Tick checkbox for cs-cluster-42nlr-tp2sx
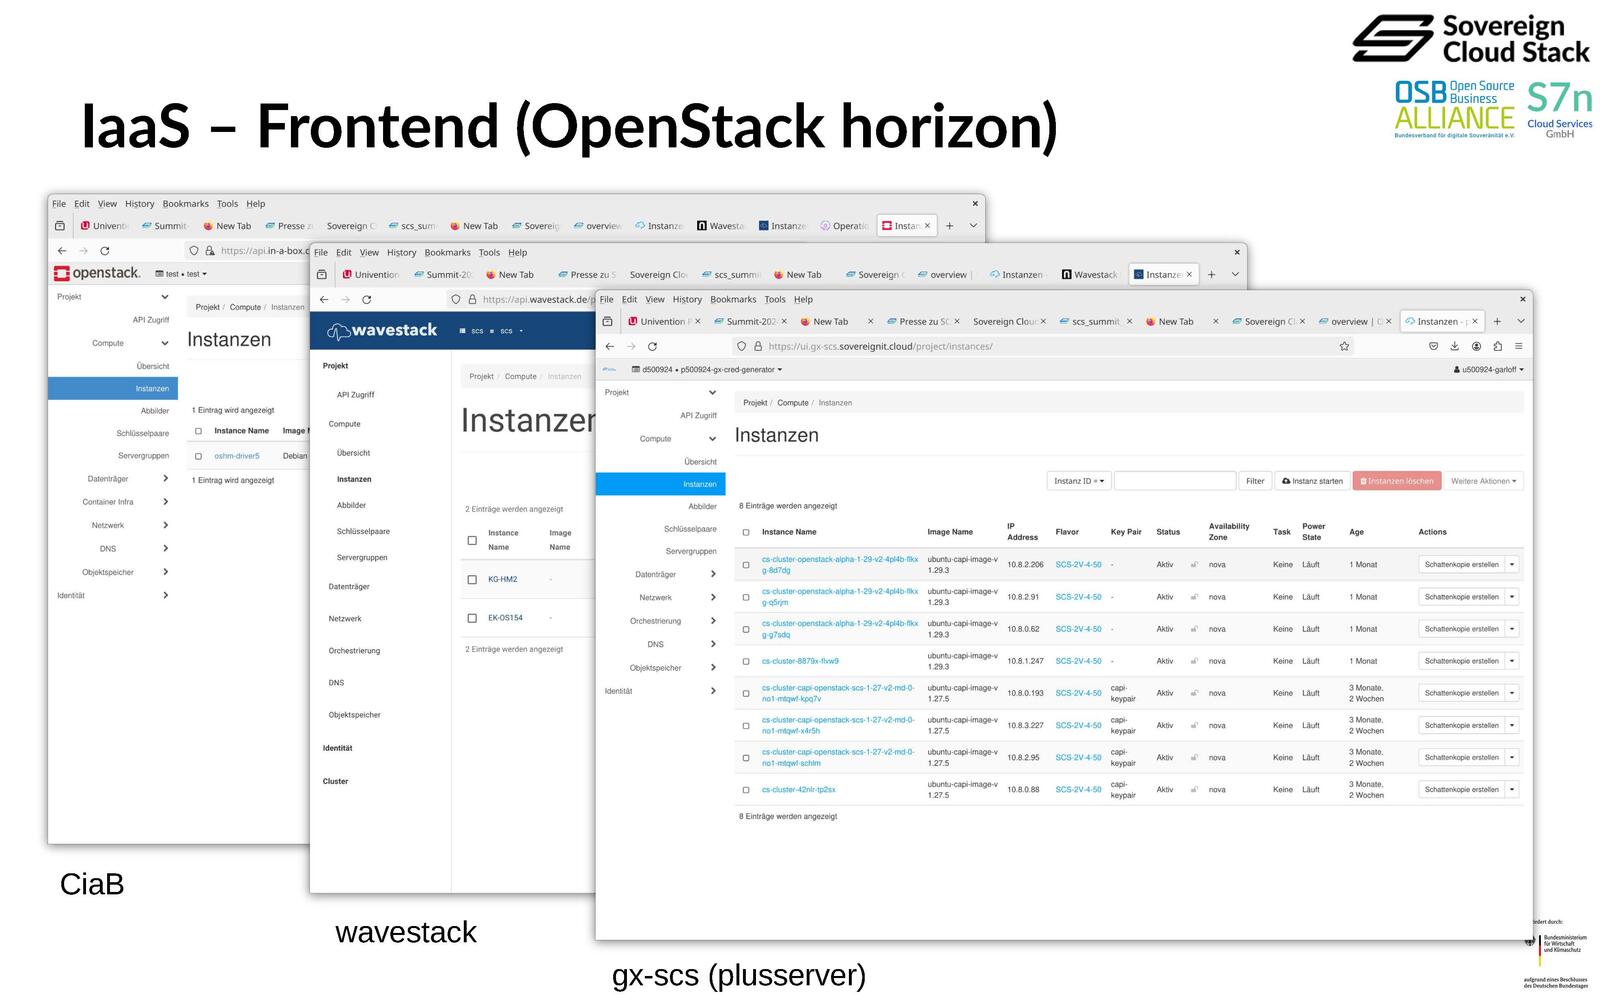This screenshot has height=1004, width=1600. click(746, 790)
